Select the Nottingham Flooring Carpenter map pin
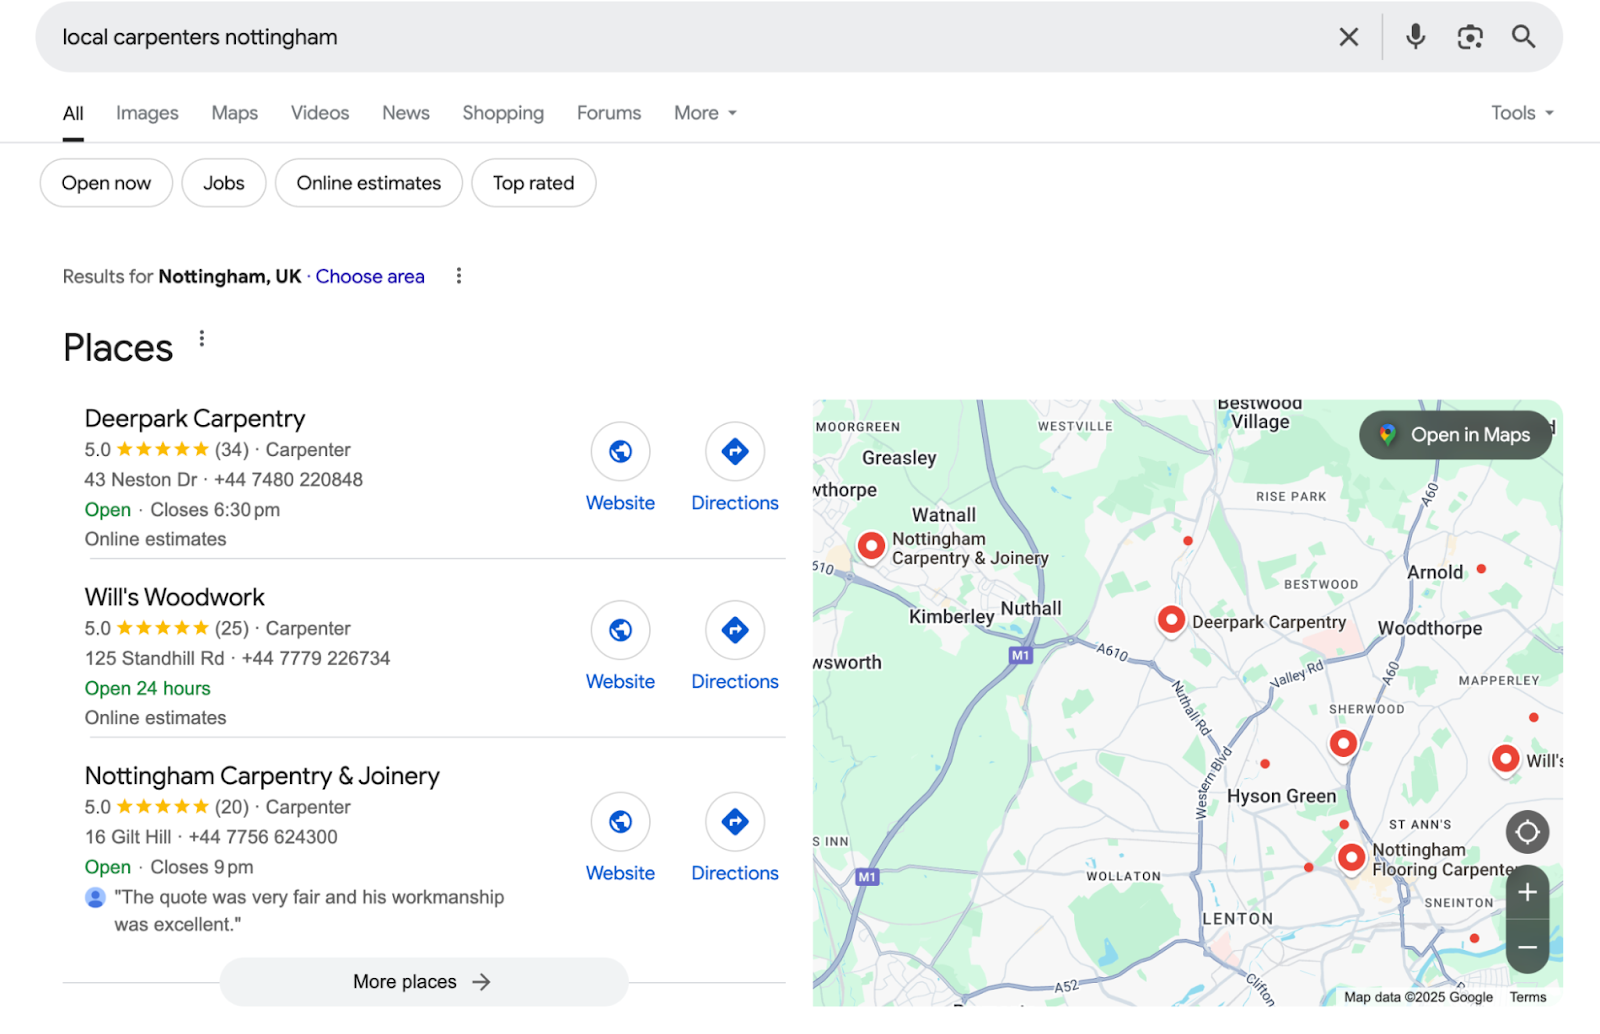1600x1034 pixels. pos(1351,858)
